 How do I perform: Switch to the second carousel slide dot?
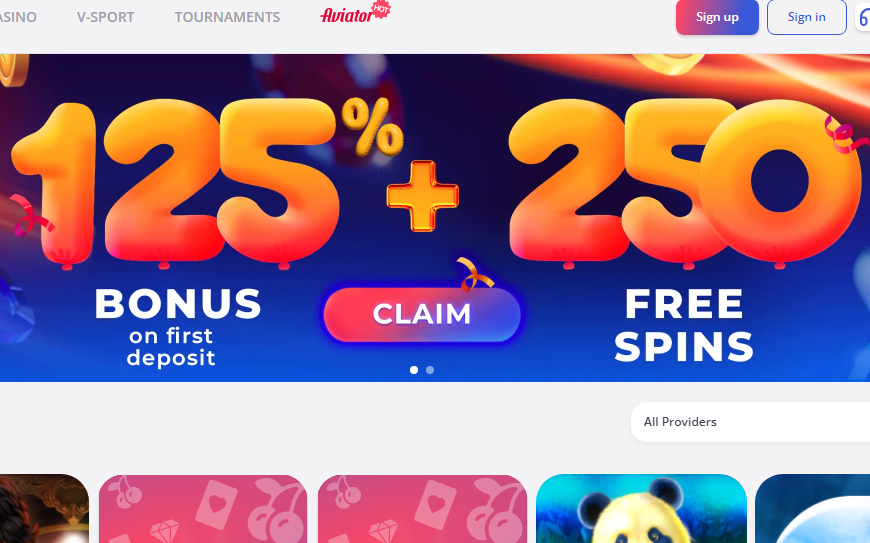(x=430, y=370)
